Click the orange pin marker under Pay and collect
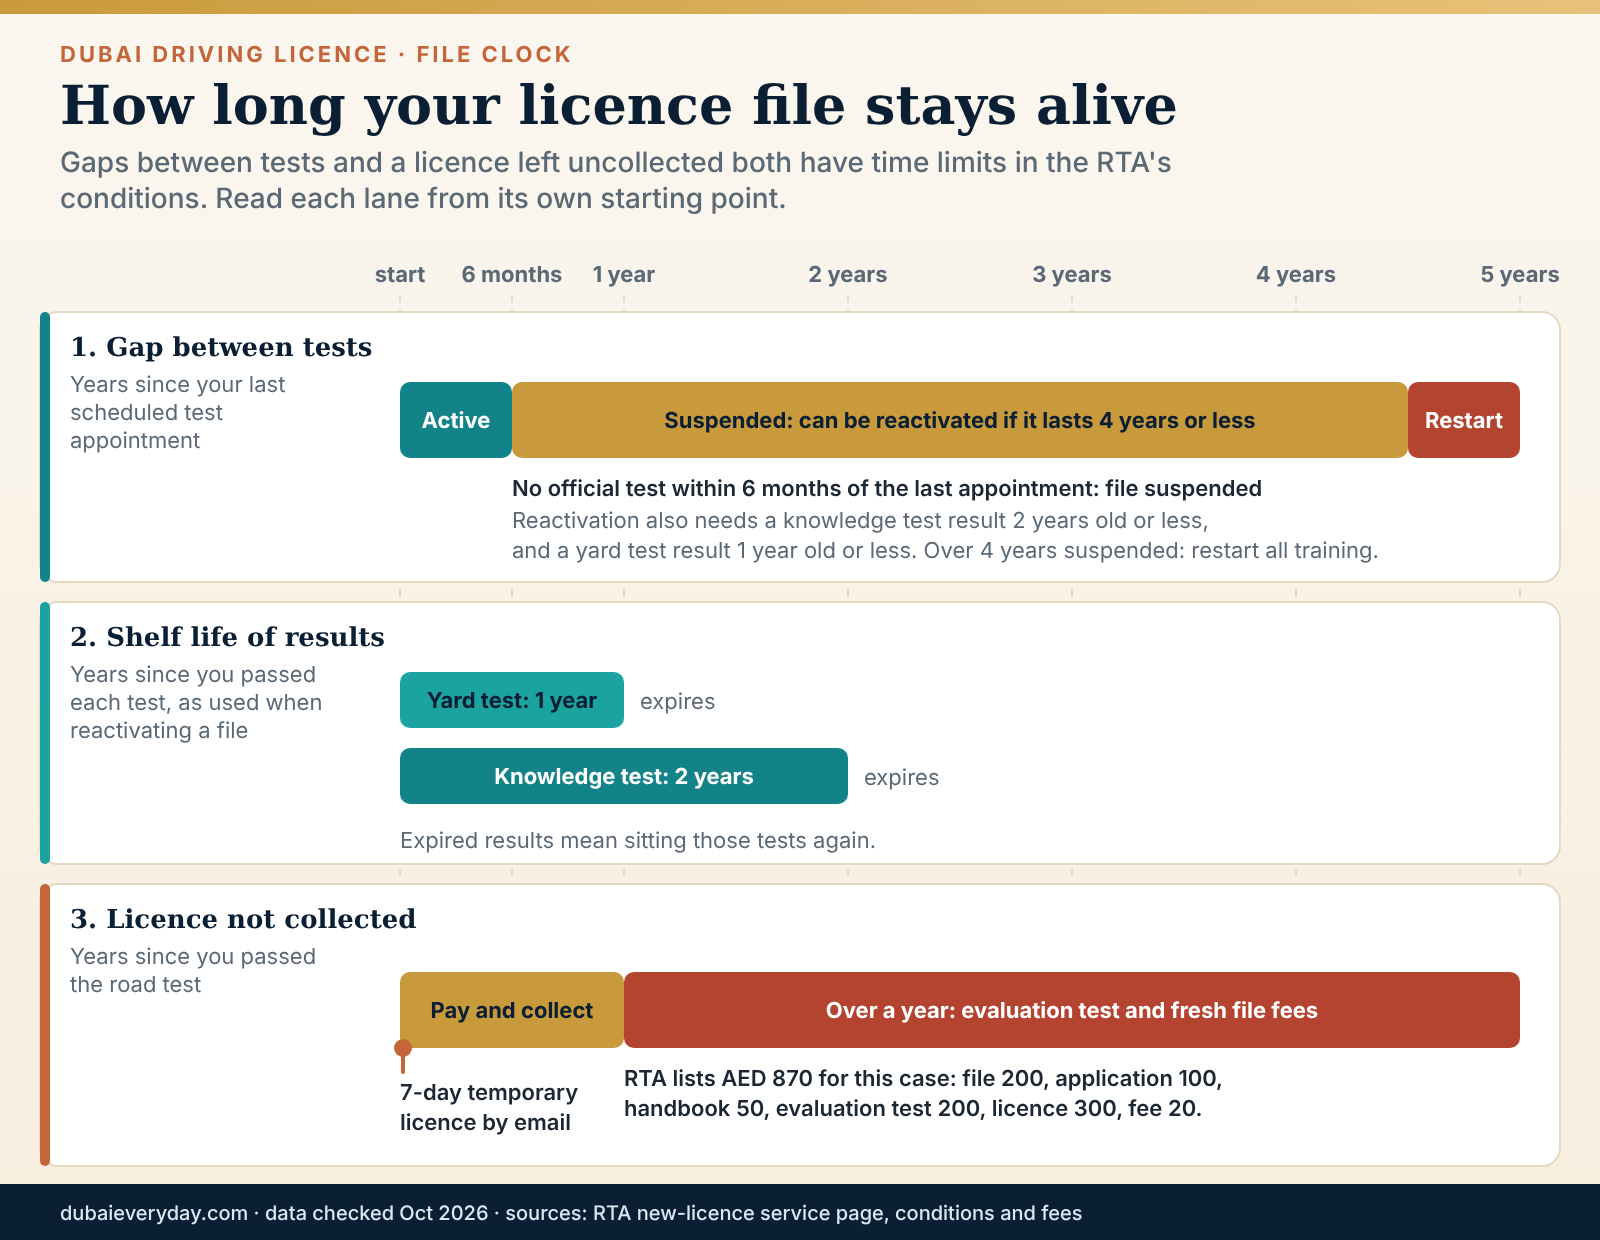1600x1240 pixels. click(403, 1049)
